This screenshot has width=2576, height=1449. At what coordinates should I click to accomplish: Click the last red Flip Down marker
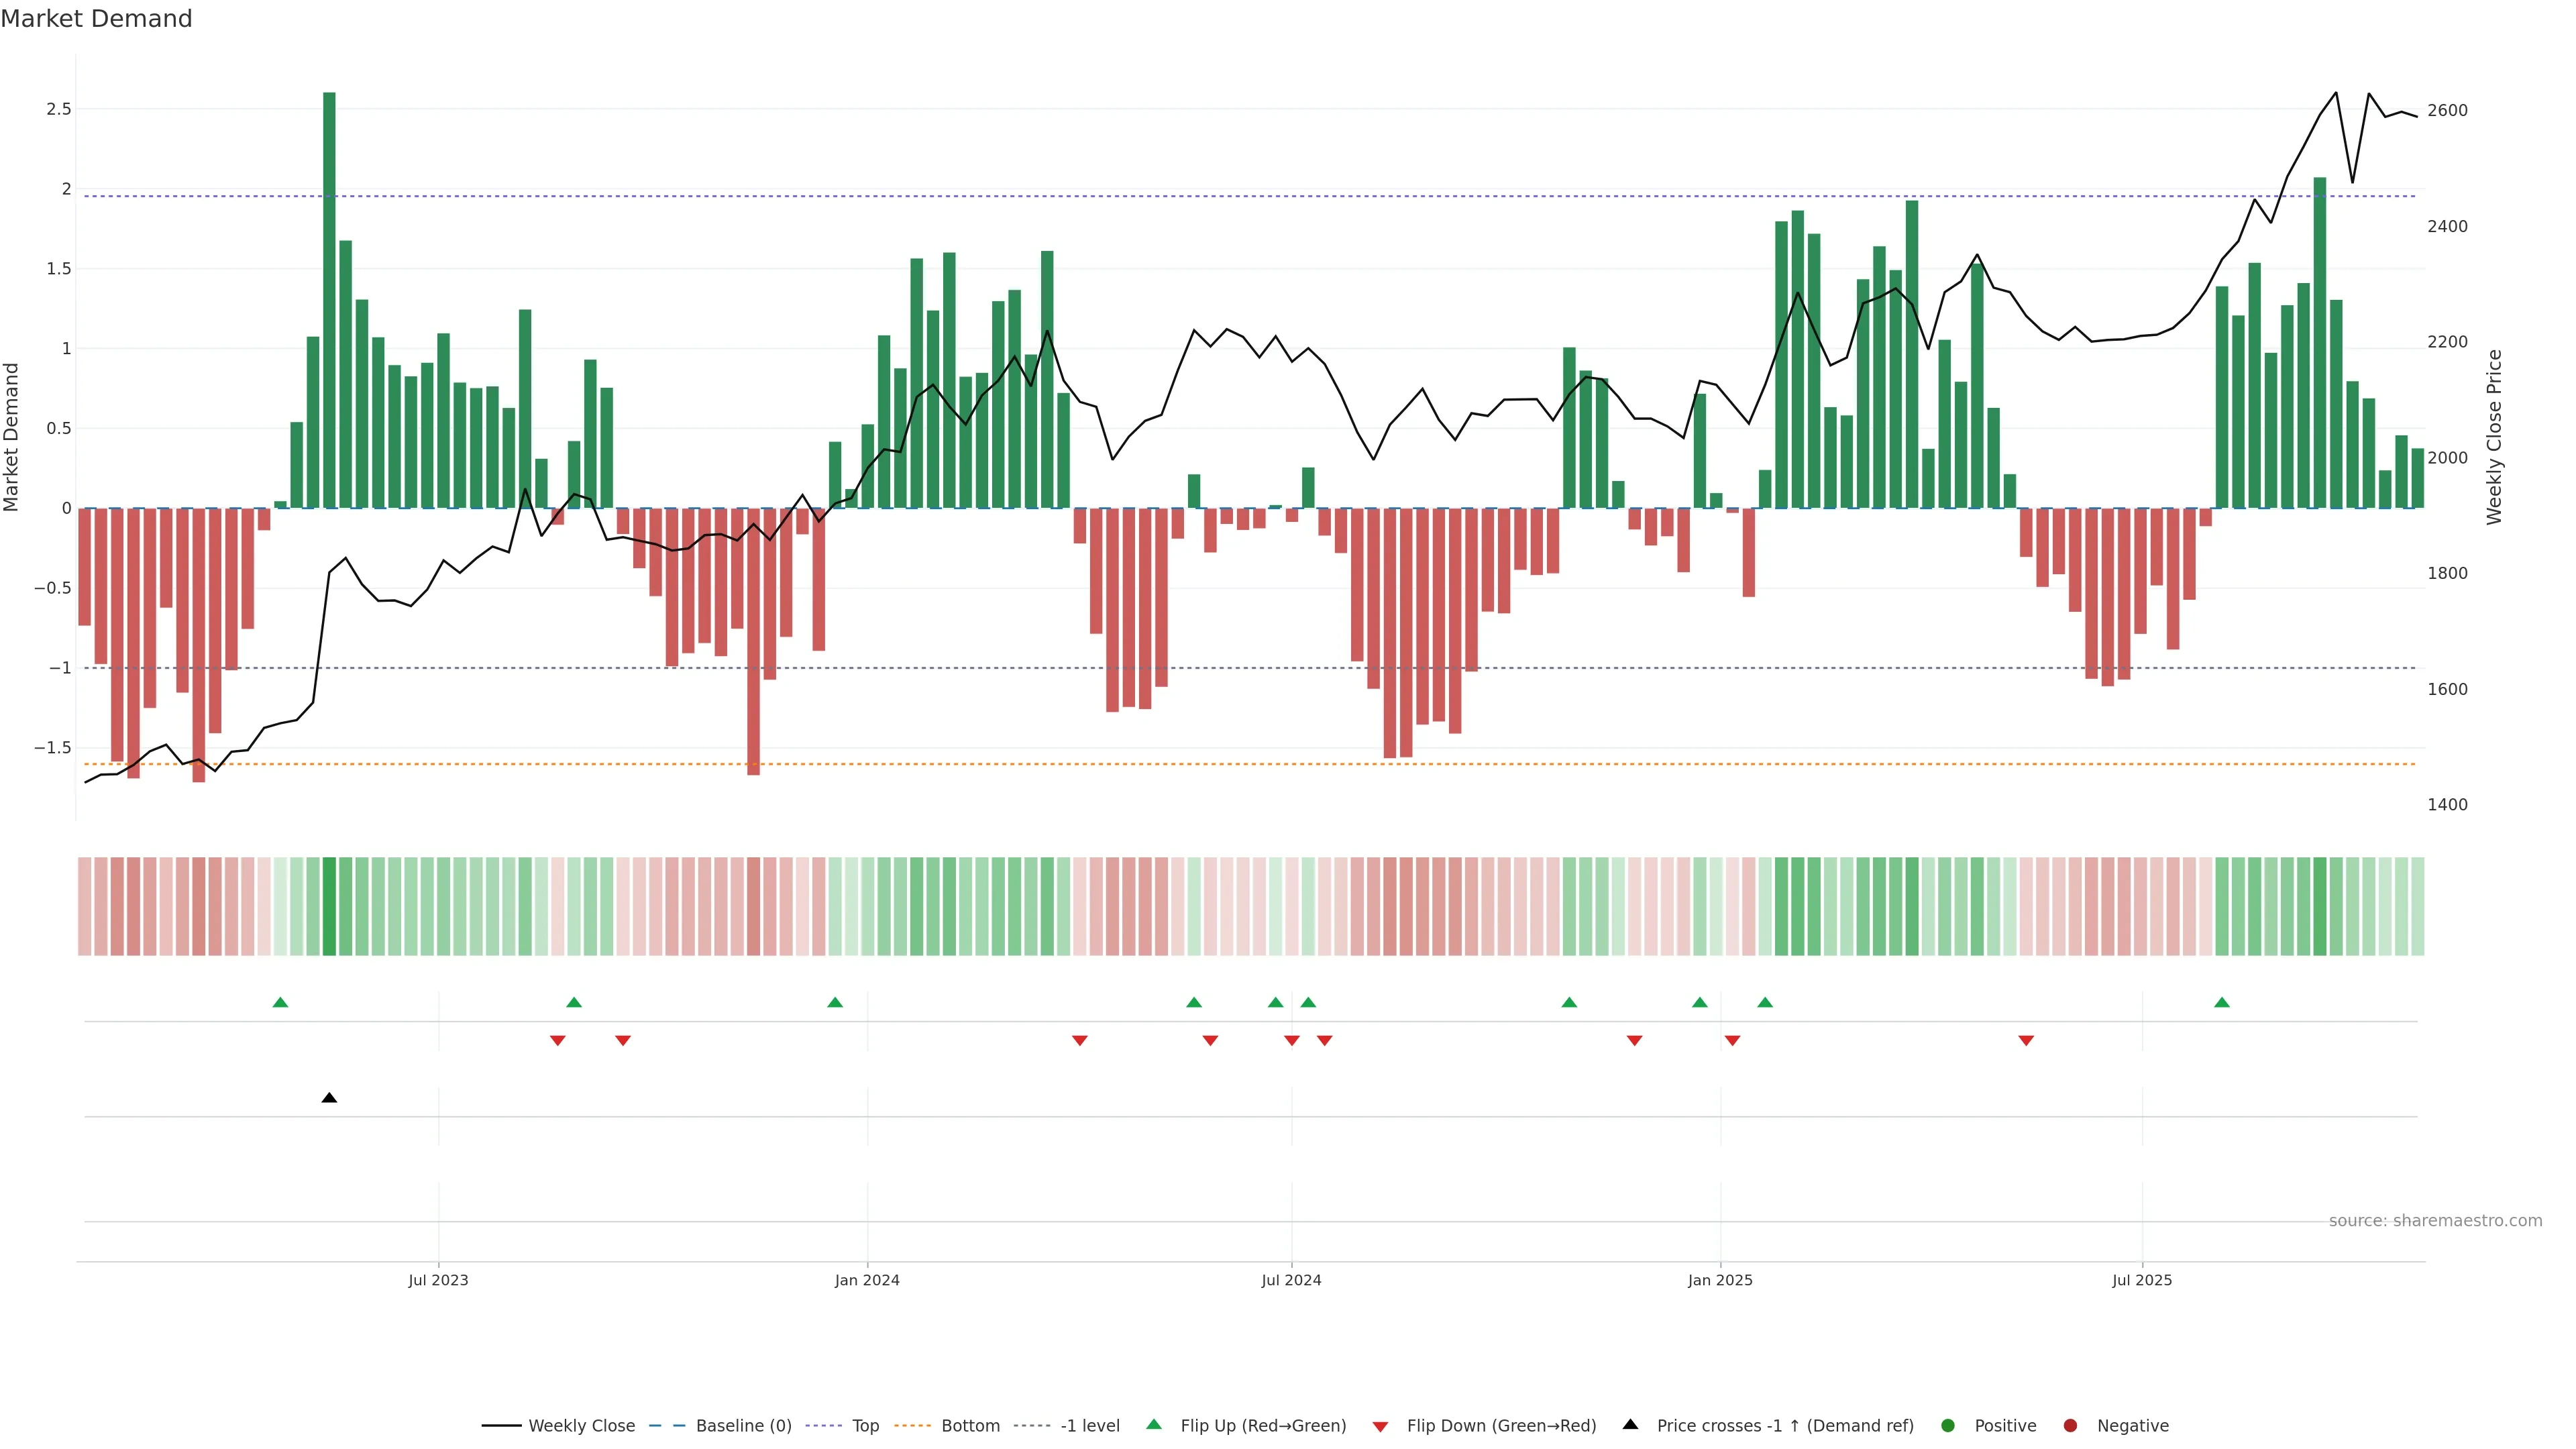pyautogui.click(x=2026, y=1041)
